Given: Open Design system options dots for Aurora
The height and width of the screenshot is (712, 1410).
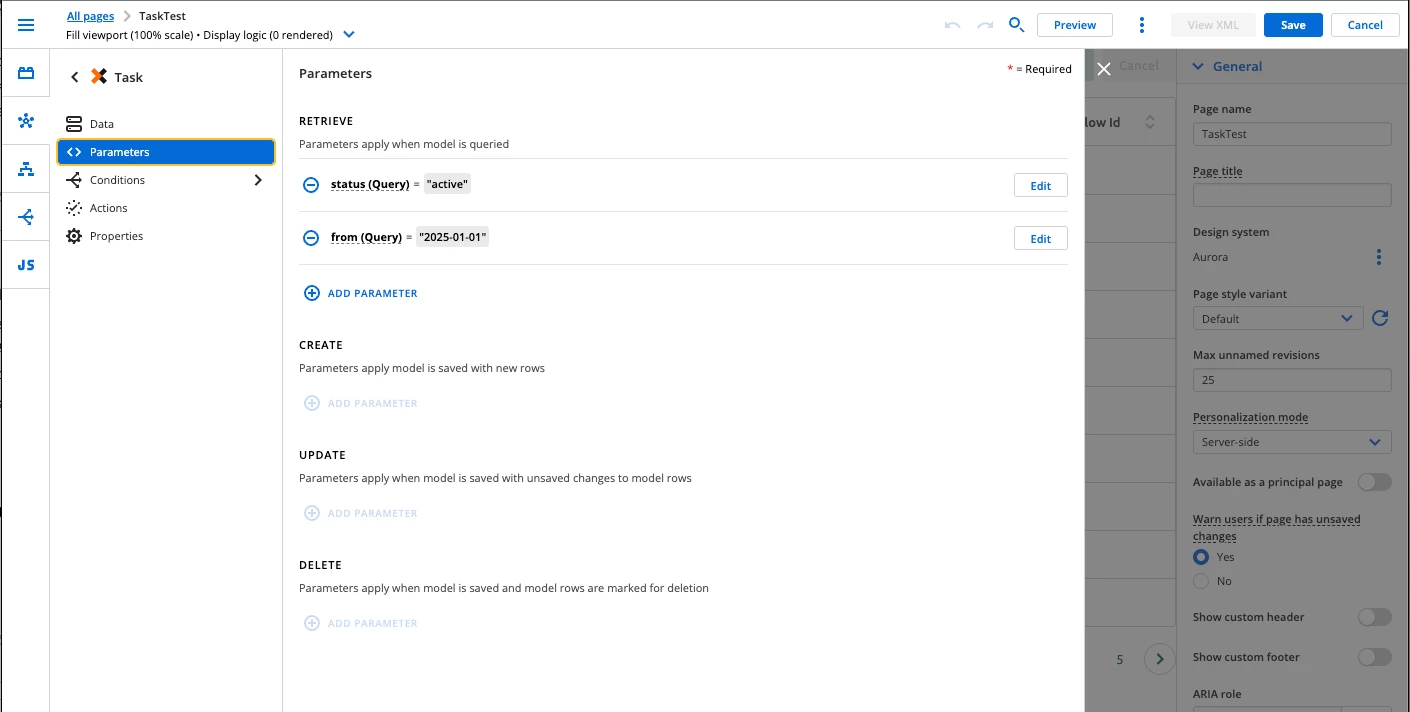Looking at the screenshot, I should pos(1379,257).
